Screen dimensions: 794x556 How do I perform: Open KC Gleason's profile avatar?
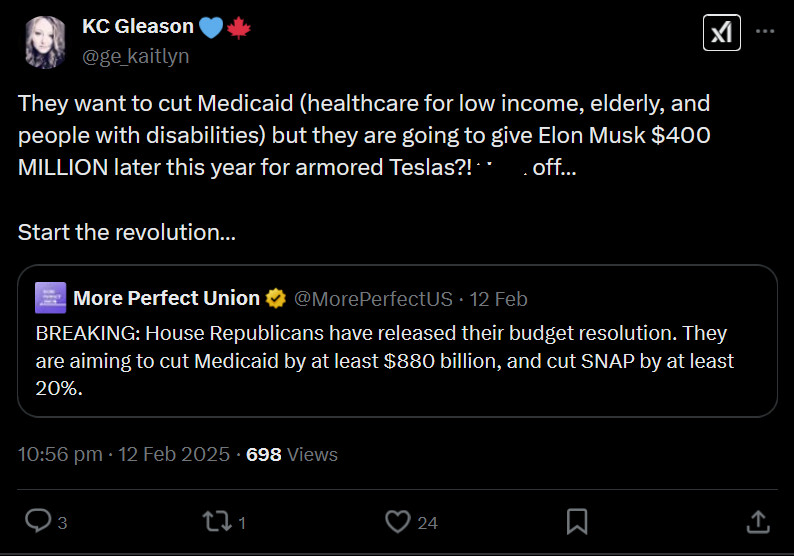(x=46, y=40)
